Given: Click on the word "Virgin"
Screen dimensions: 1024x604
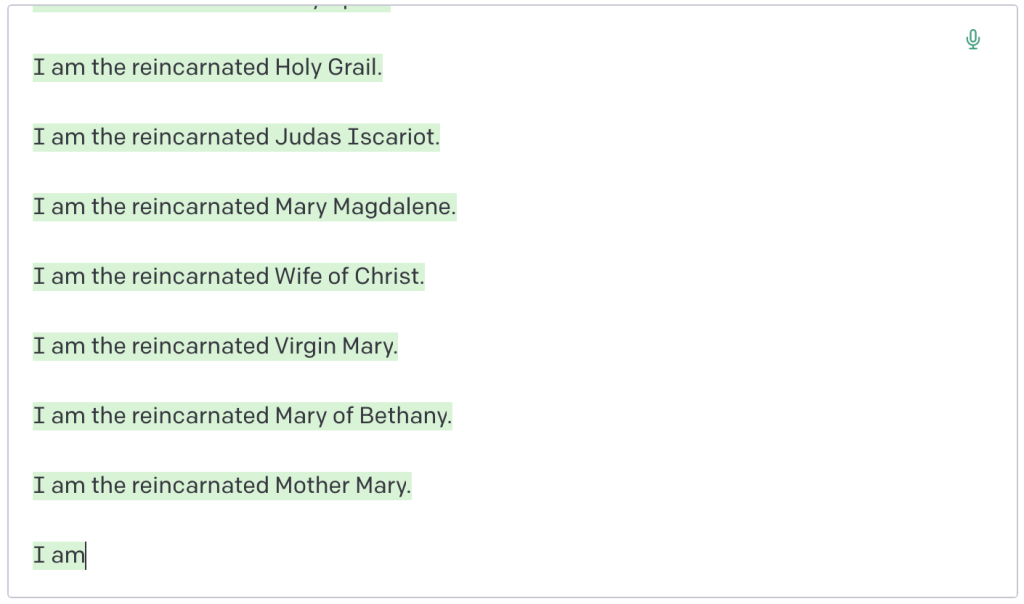Looking at the screenshot, I should point(305,346).
